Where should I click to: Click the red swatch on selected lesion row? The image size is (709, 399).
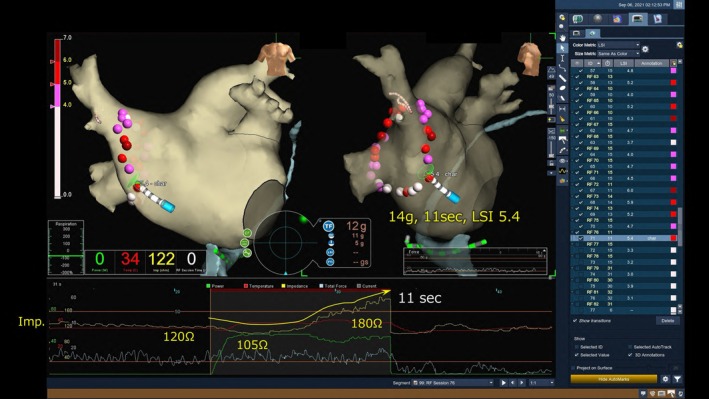[x=673, y=238]
